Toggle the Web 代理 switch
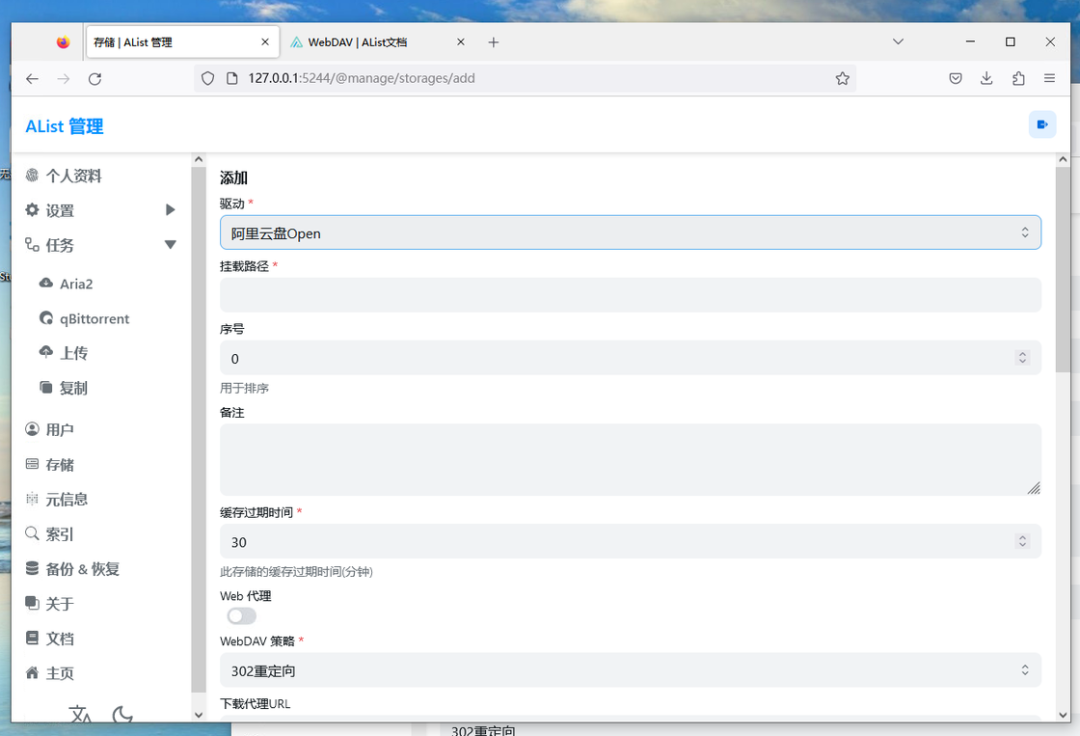The width and height of the screenshot is (1080, 736). (241, 616)
